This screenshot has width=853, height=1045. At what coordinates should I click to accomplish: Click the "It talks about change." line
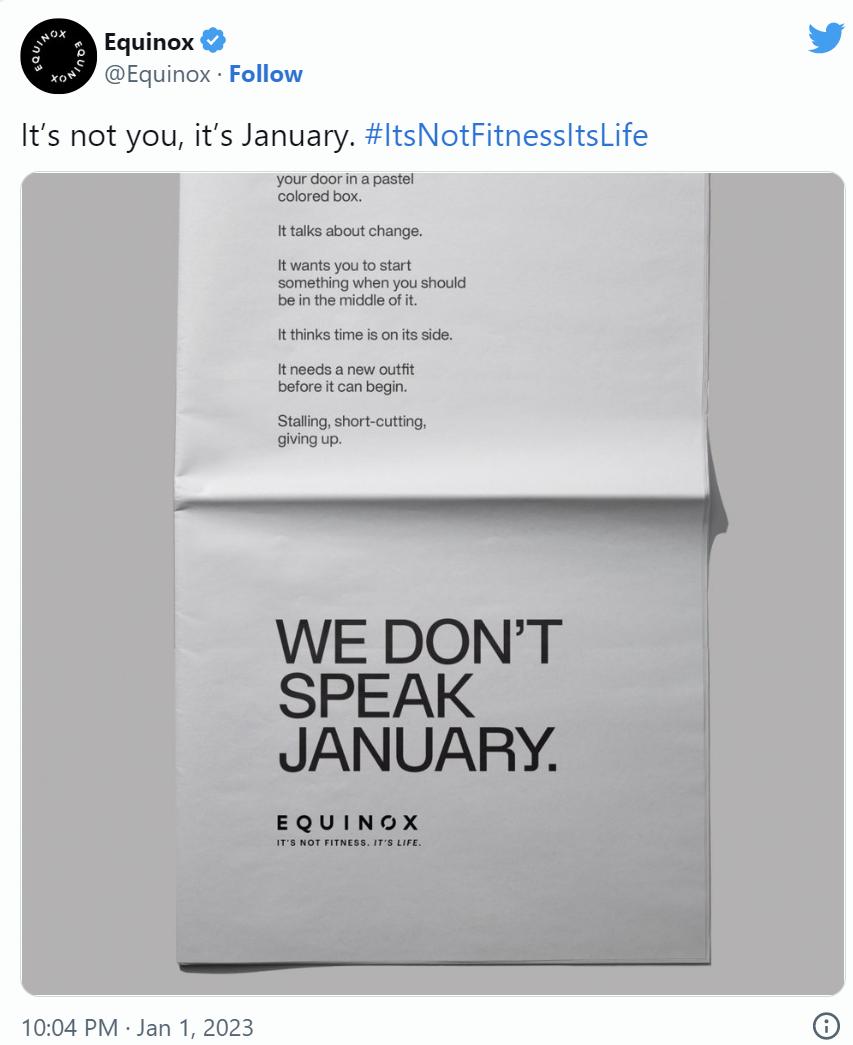point(350,231)
